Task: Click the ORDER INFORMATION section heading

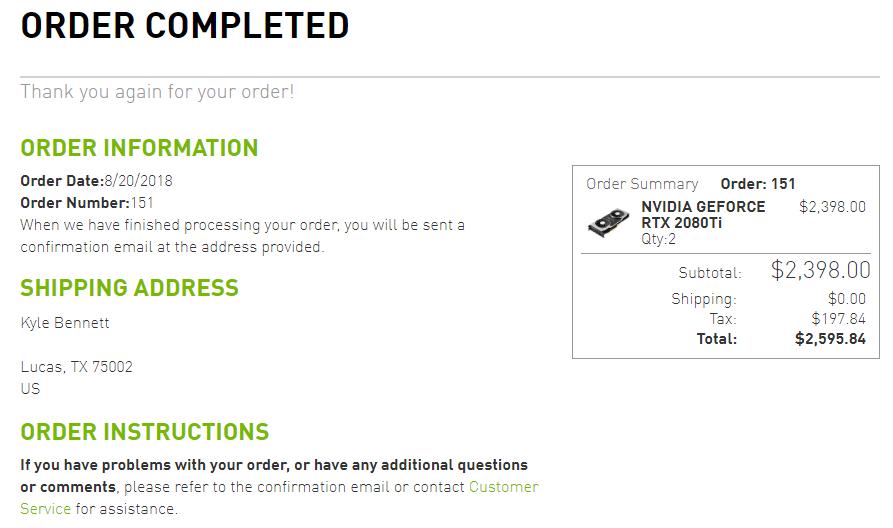Action: click(x=139, y=148)
